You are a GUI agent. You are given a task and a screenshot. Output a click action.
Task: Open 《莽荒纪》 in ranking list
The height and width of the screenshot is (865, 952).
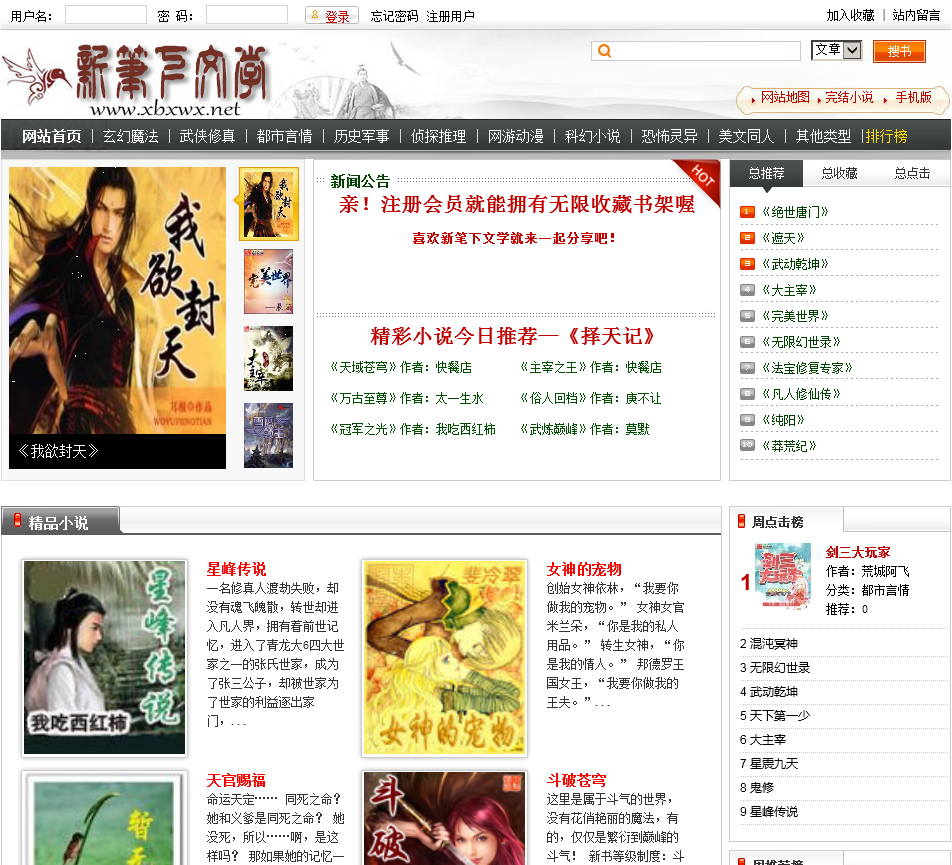(x=789, y=446)
